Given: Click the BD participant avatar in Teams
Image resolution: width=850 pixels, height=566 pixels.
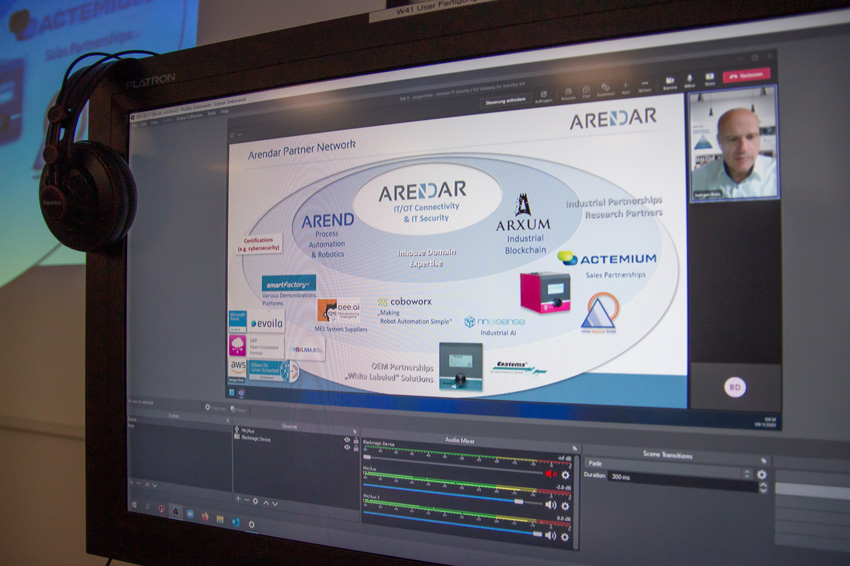Looking at the screenshot, I should pos(735,387).
